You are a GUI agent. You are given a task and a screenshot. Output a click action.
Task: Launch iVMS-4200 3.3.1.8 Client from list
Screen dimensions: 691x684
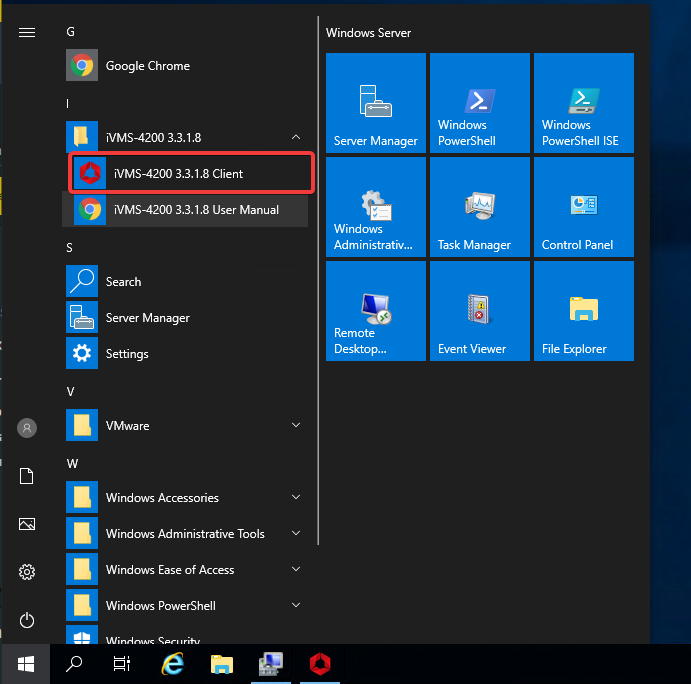tap(178, 174)
